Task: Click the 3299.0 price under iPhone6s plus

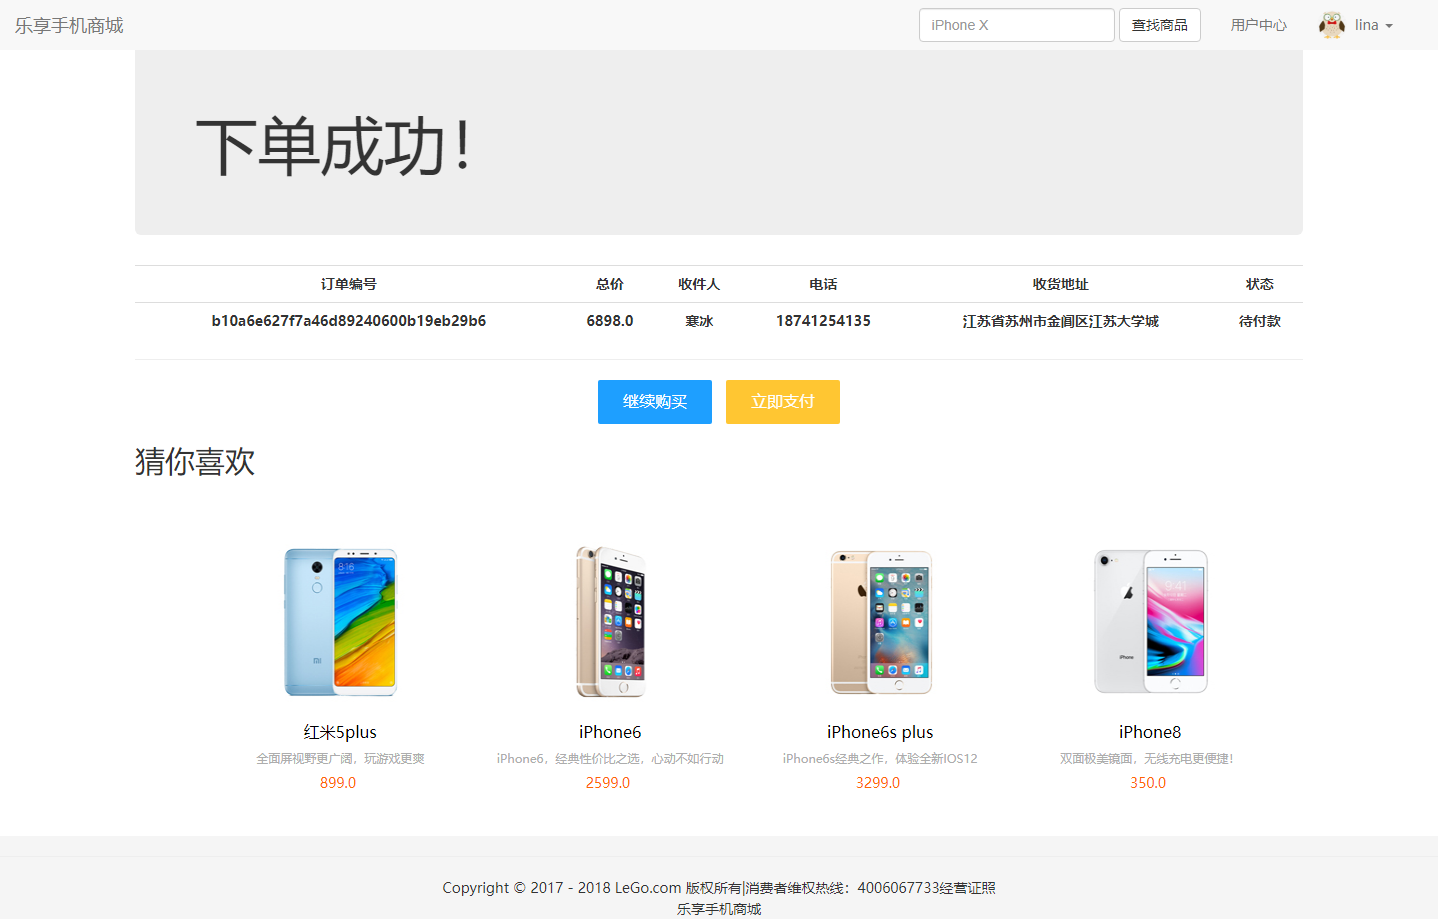Action: 878,783
